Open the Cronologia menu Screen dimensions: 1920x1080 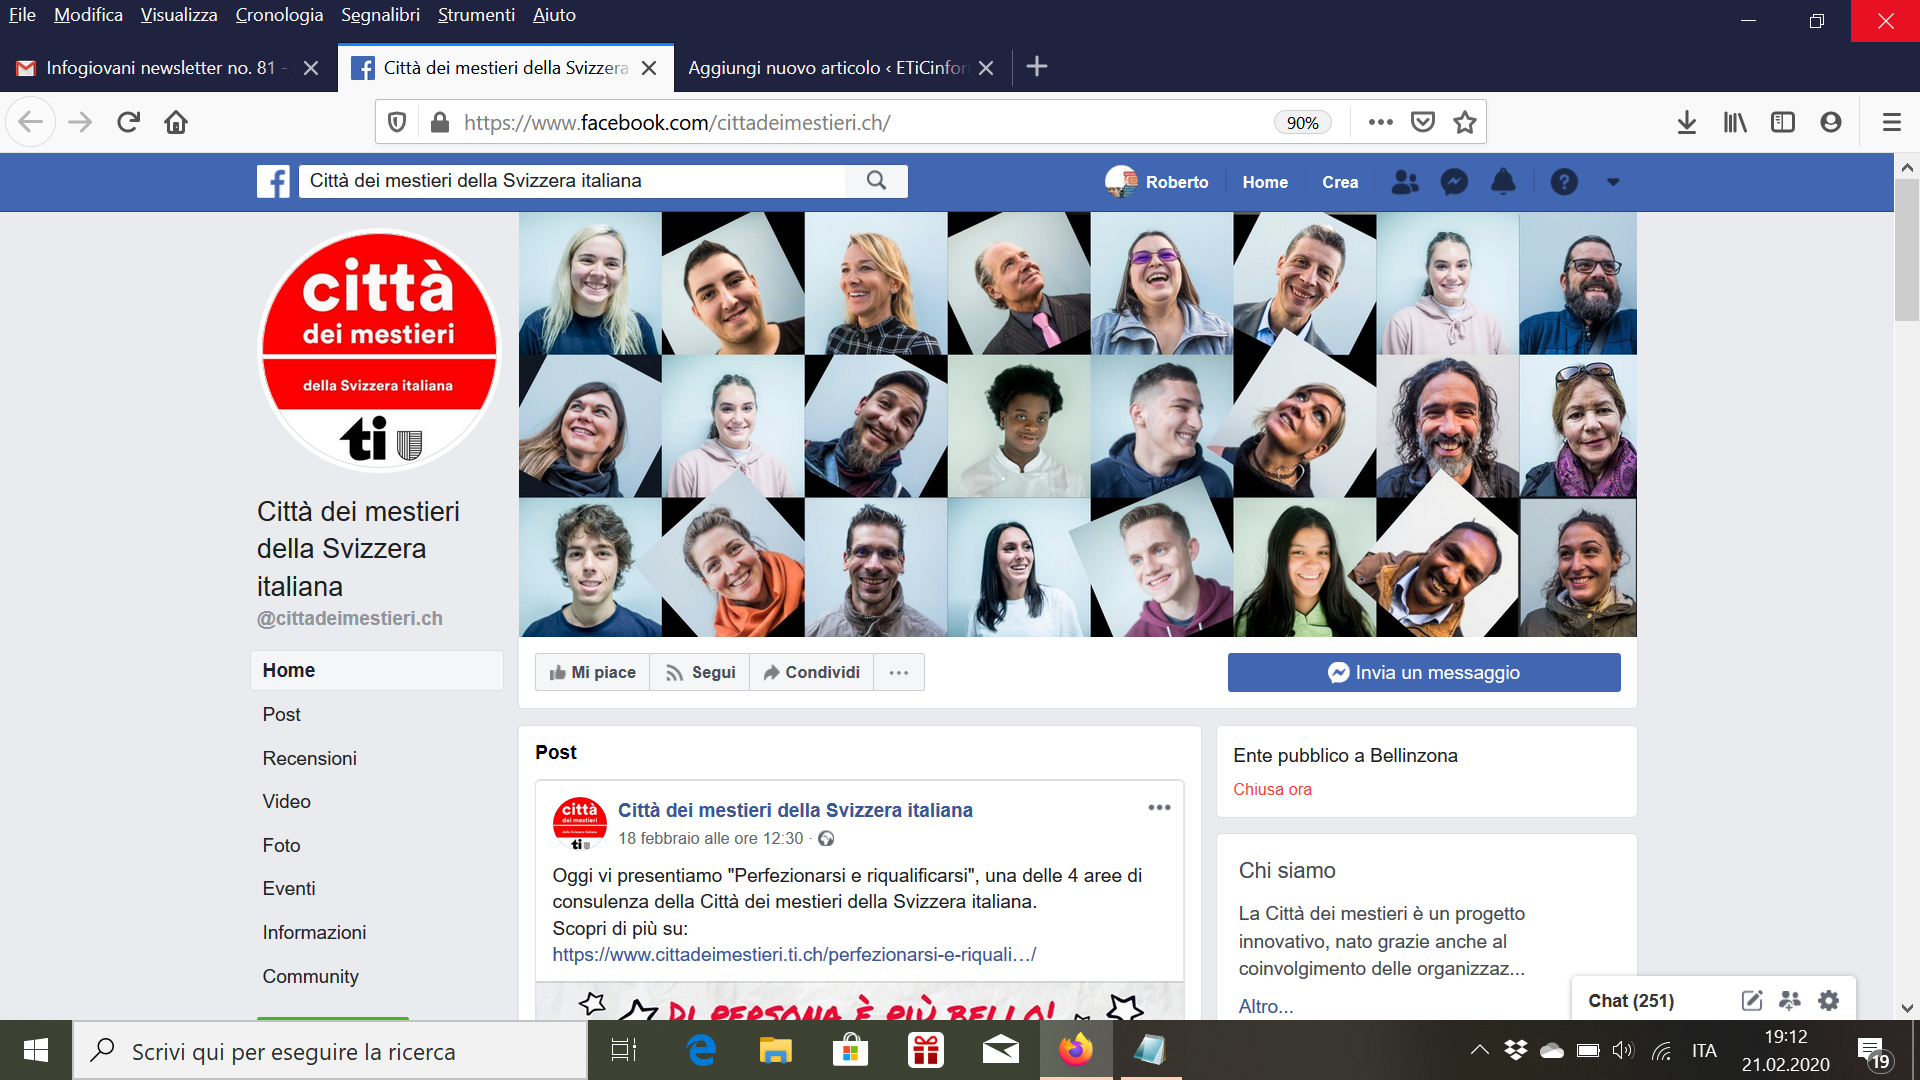pyautogui.click(x=279, y=15)
